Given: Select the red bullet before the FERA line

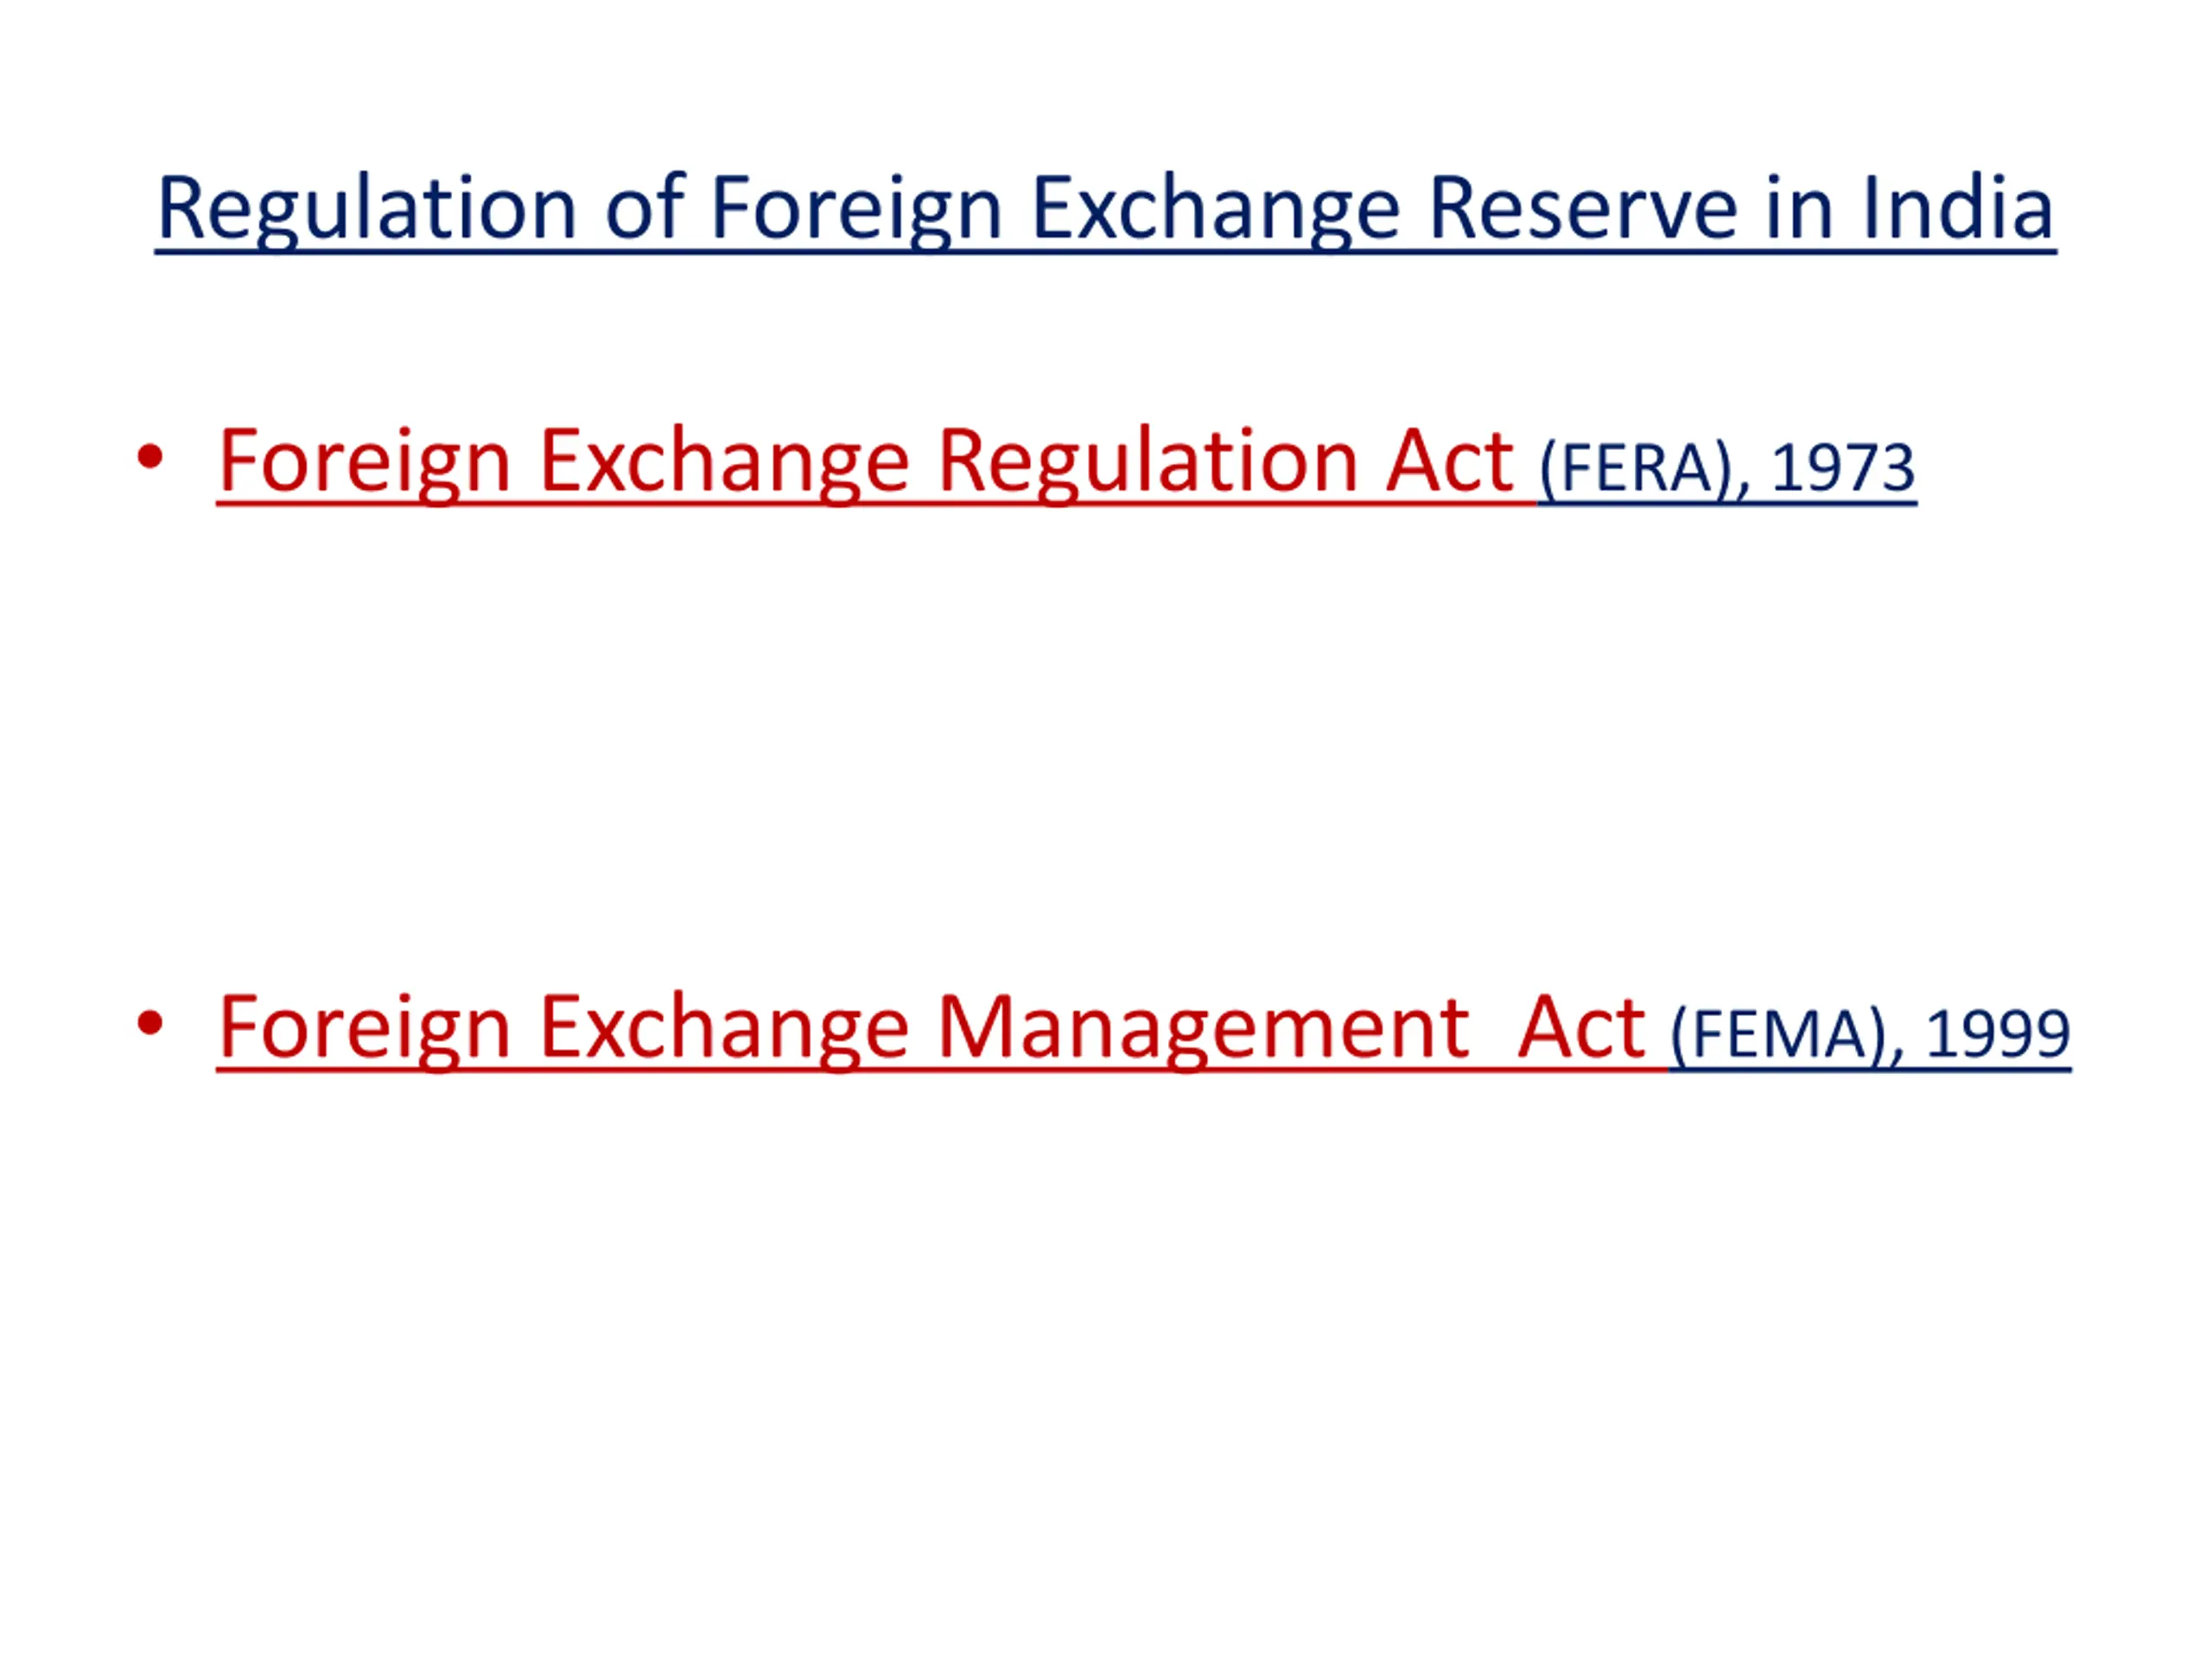Looking at the screenshot, I should [x=150, y=458].
